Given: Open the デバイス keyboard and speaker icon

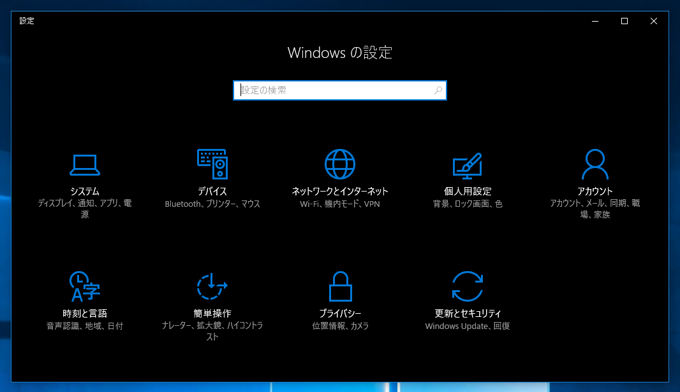Looking at the screenshot, I should pyautogui.click(x=212, y=164).
